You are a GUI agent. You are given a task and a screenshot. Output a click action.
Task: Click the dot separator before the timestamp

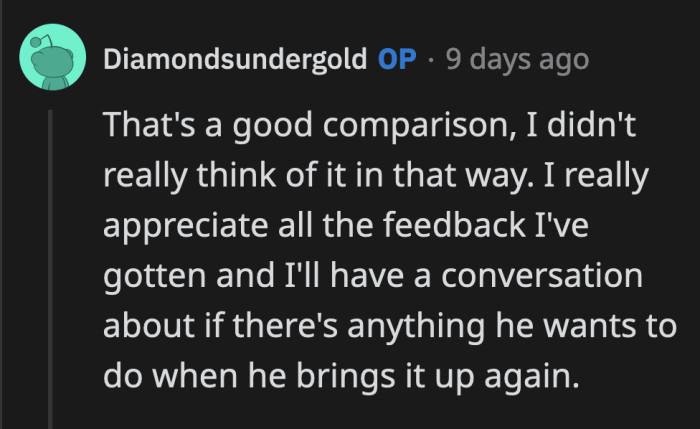point(431,60)
